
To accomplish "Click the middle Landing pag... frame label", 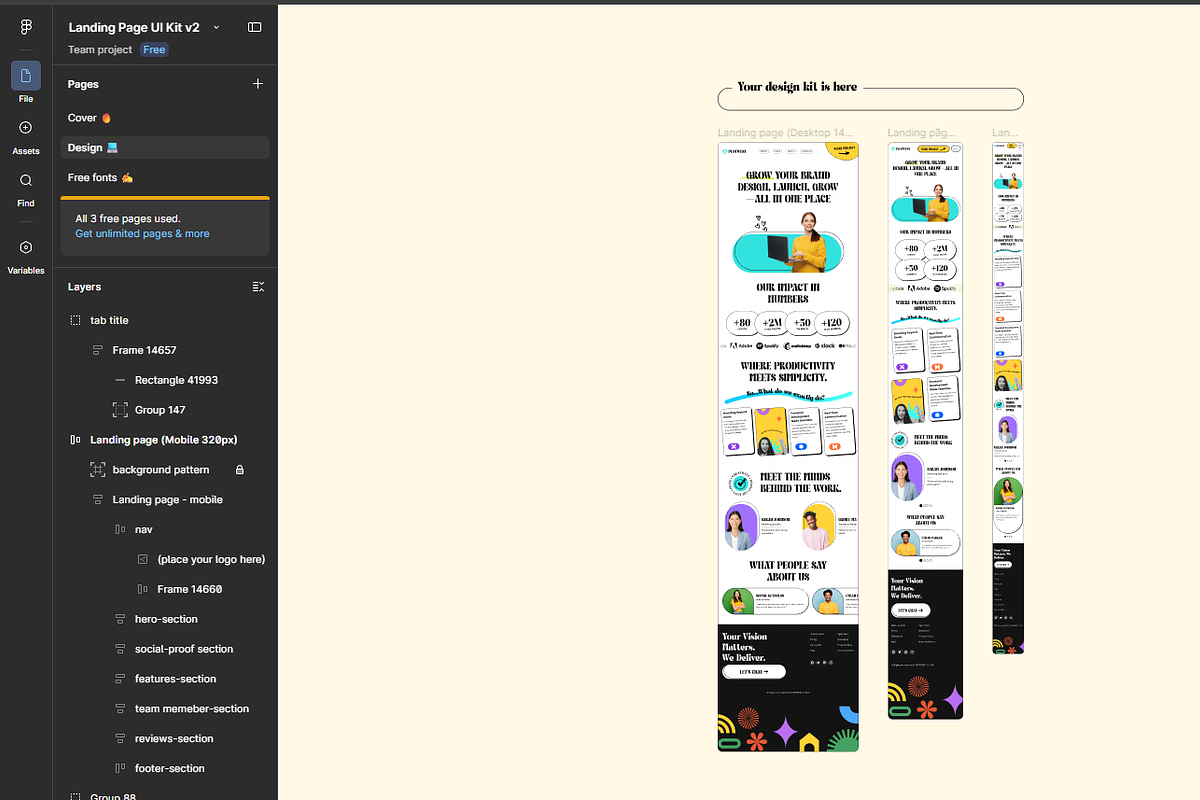I will [x=921, y=132].
